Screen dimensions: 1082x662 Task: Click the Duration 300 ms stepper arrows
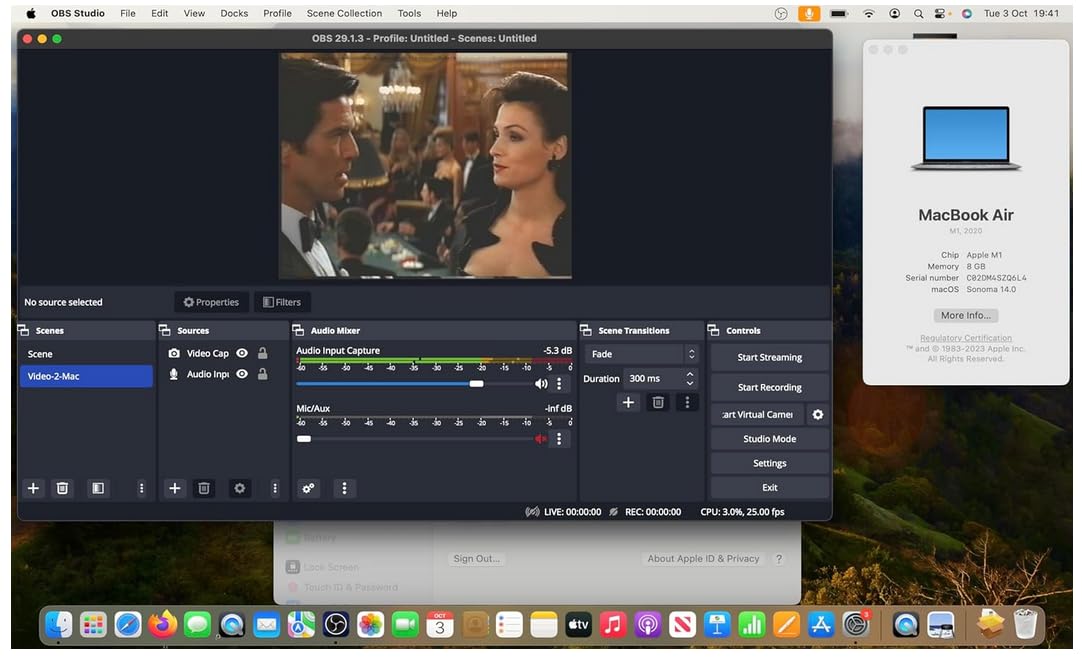690,379
